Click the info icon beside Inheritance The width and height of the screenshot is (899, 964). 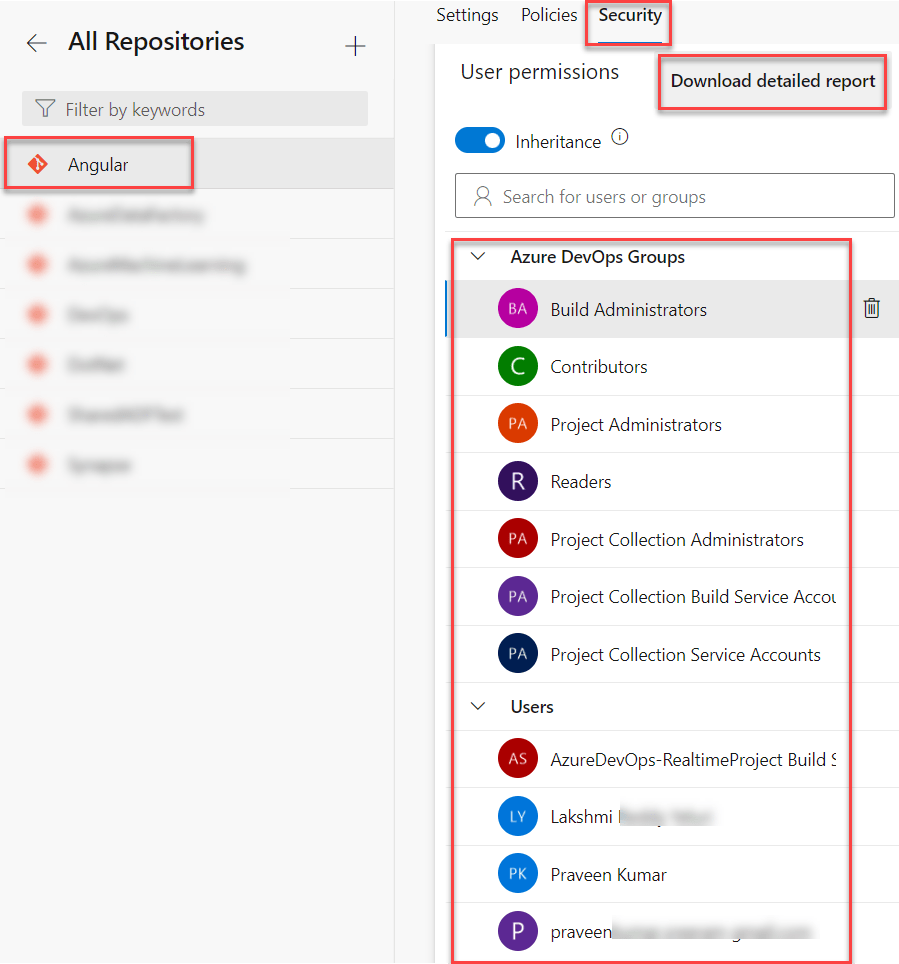point(620,136)
